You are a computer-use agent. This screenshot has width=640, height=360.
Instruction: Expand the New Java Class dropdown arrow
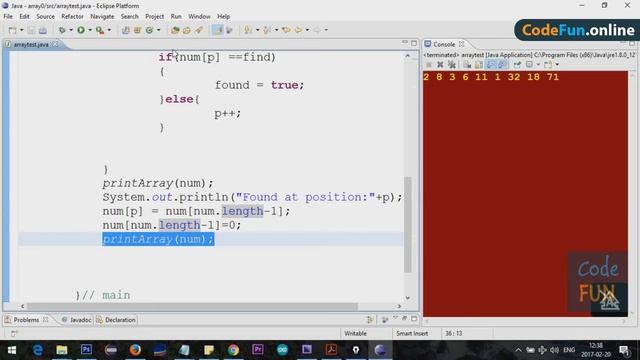click(x=159, y=30)
